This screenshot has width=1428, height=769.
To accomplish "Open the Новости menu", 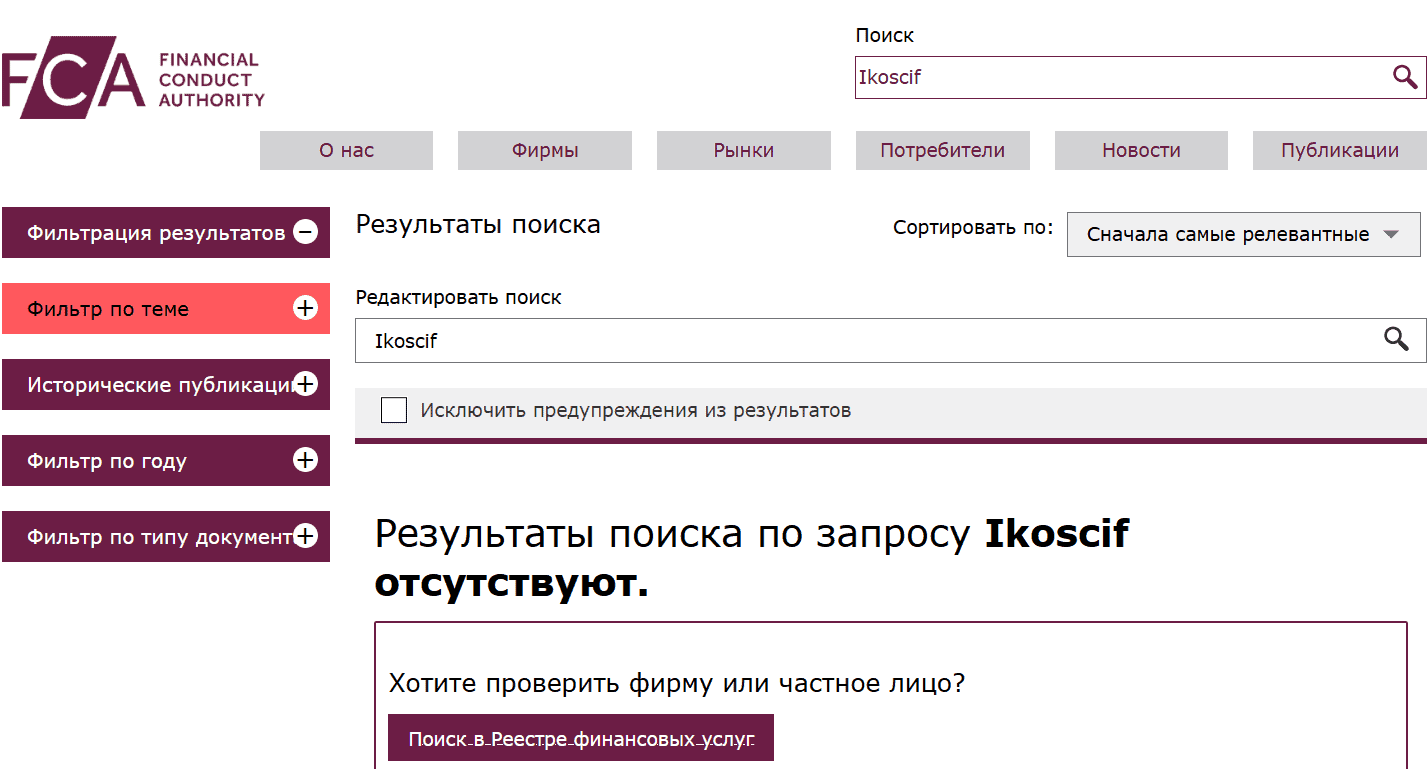I will pyautogui.click(x=1140, y=150).
